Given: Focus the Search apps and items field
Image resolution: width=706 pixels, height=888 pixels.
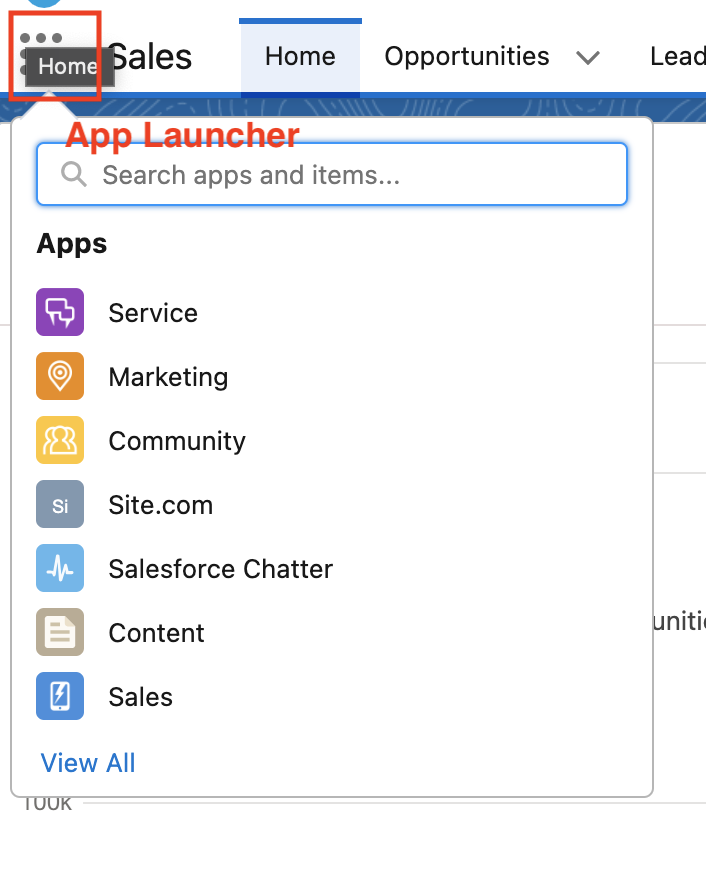Looking at the screenshot, I should 332,174.
